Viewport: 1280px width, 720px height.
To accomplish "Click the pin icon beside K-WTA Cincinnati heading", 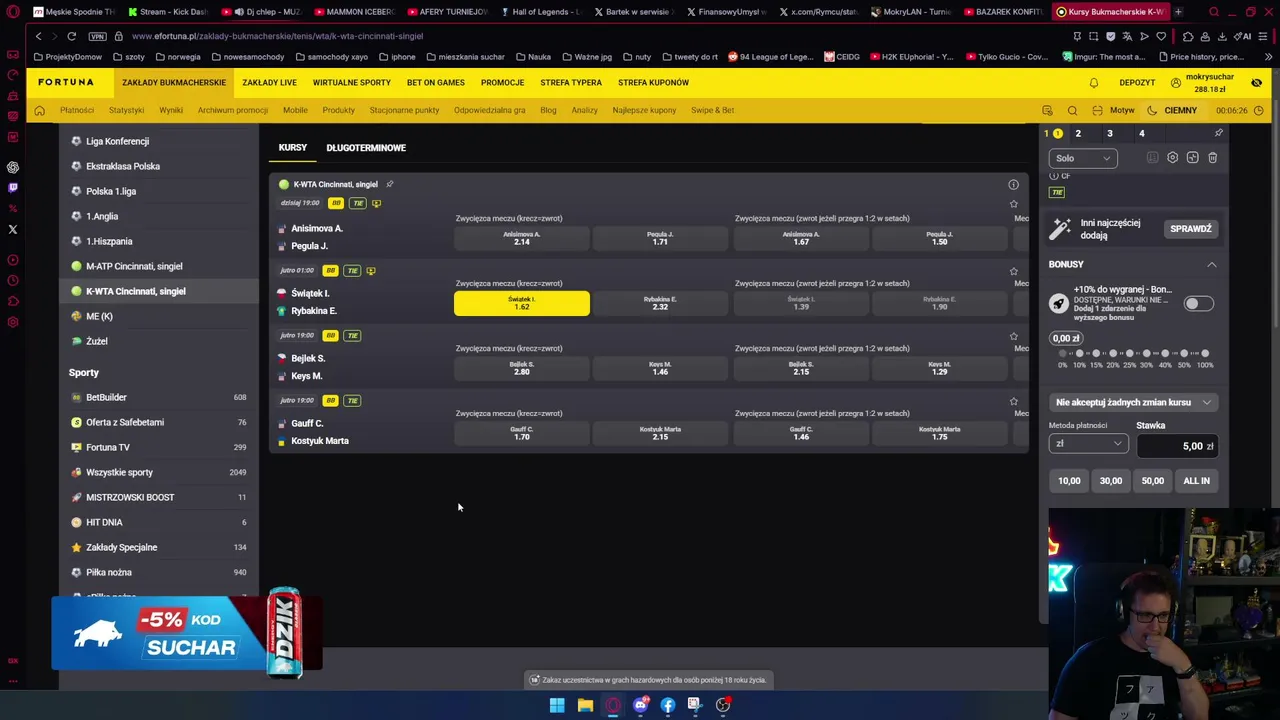I will [x=390, y=184].
